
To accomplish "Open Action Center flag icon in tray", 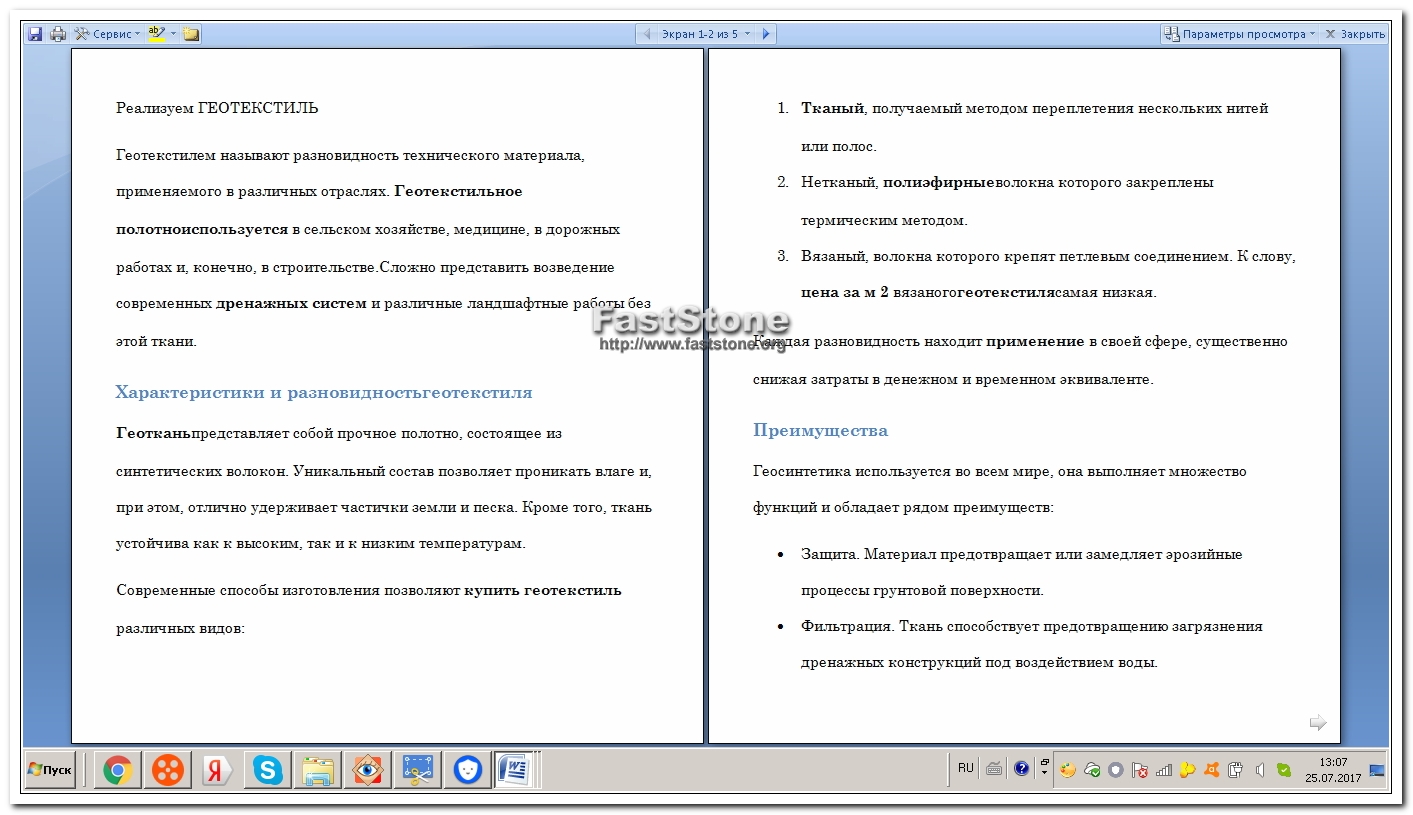I will click(x=1140, y=770).
